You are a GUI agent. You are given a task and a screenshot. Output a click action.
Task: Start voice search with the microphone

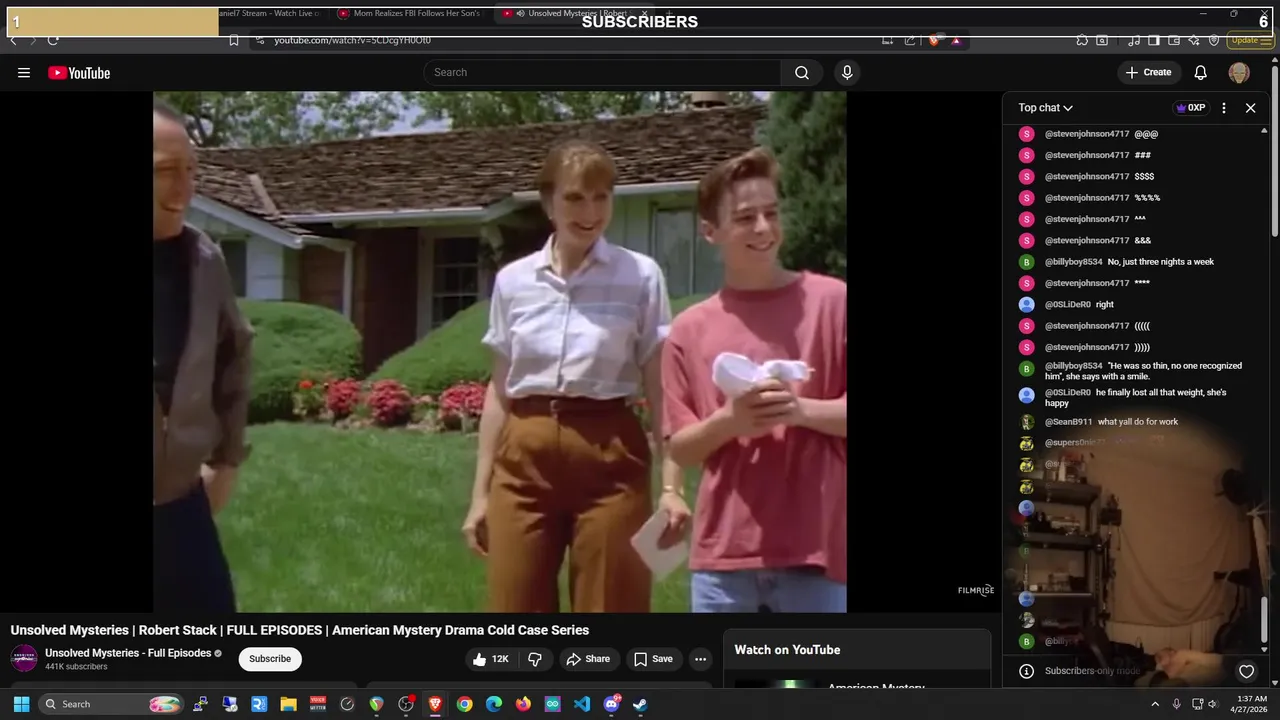pos(847,72)
